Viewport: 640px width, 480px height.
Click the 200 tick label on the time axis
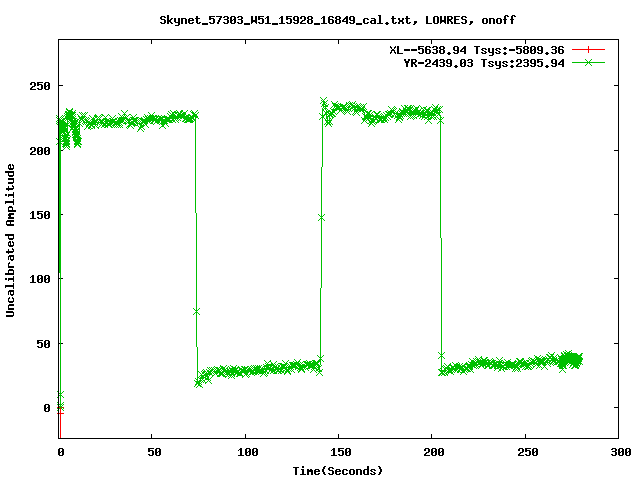[x=434, y=452]
